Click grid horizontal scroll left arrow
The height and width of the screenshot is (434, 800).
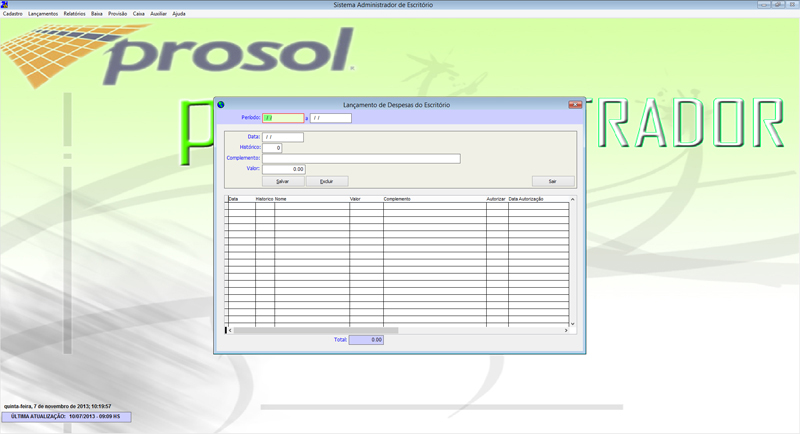tap(230, 330)
